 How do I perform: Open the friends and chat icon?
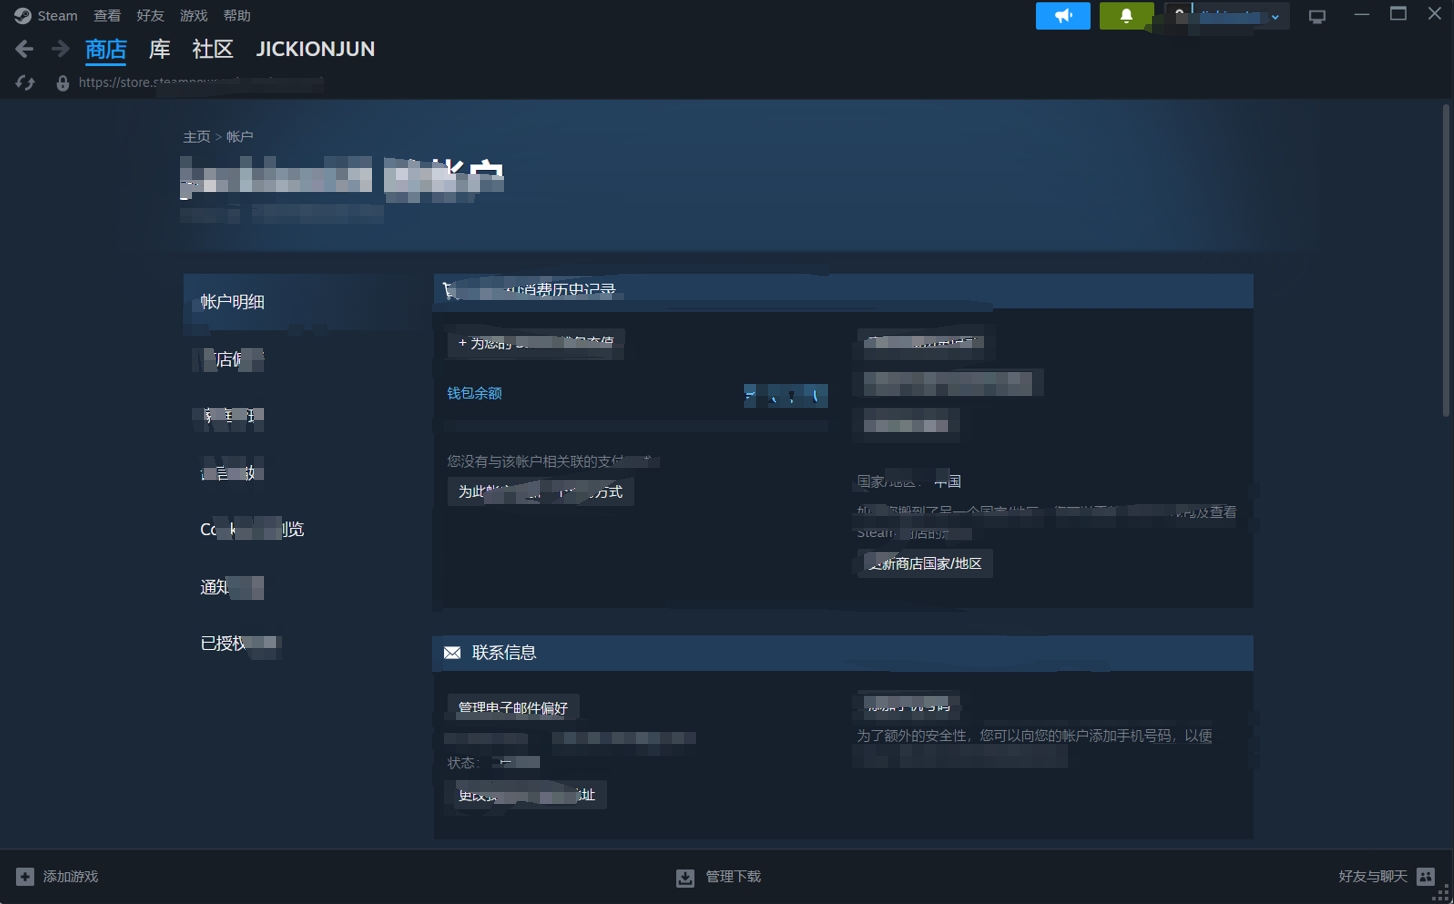tap(1426, 877)
